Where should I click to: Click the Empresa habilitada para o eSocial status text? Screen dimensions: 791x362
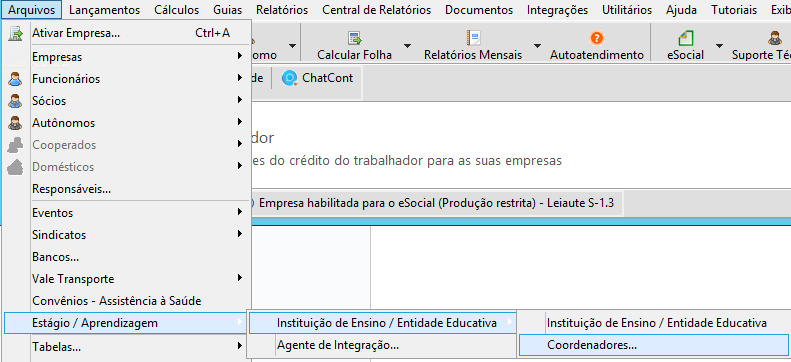436,204
